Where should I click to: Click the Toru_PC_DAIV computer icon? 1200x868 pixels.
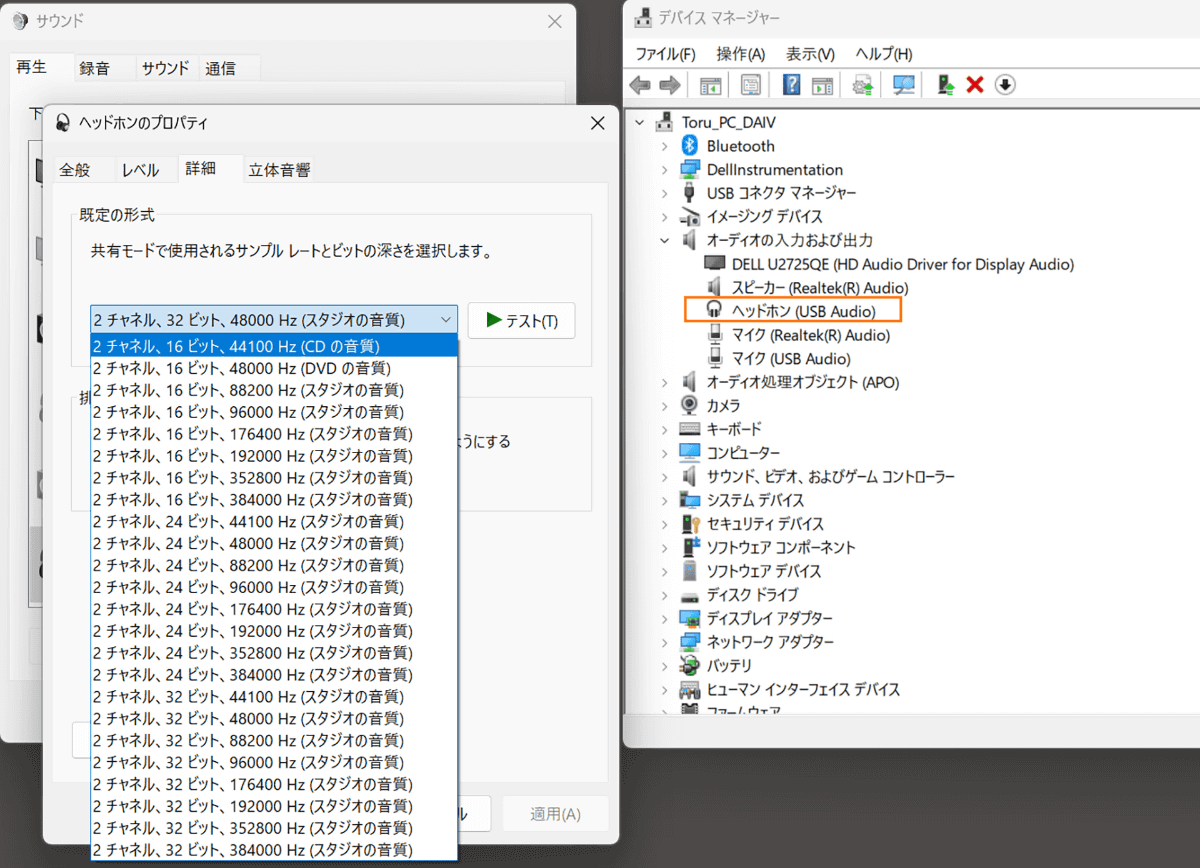coord(664,122)
